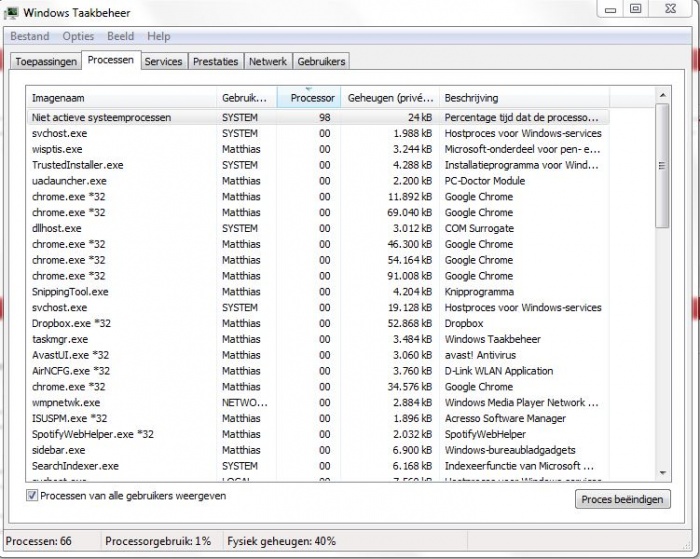
Task: Switch to the Gebruikers tab
Action: click(321, 61)
